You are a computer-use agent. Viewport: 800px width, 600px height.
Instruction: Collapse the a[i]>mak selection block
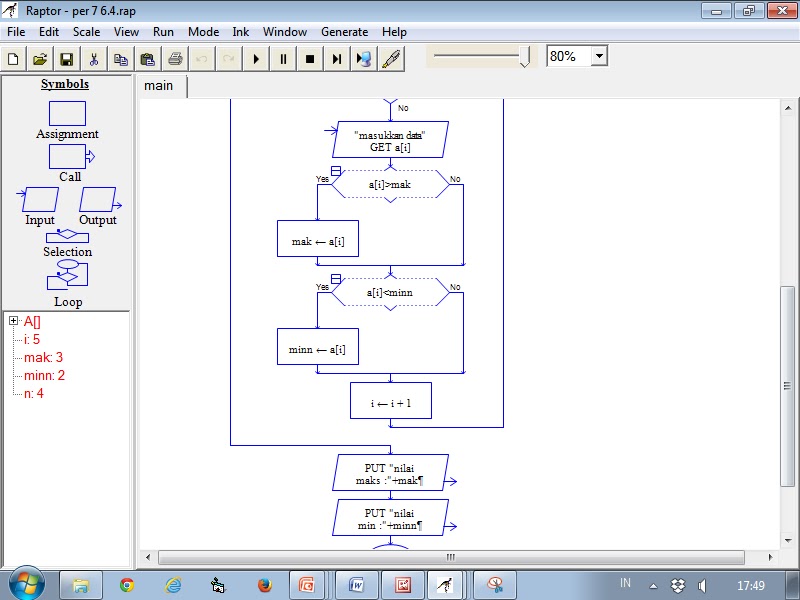336,171
